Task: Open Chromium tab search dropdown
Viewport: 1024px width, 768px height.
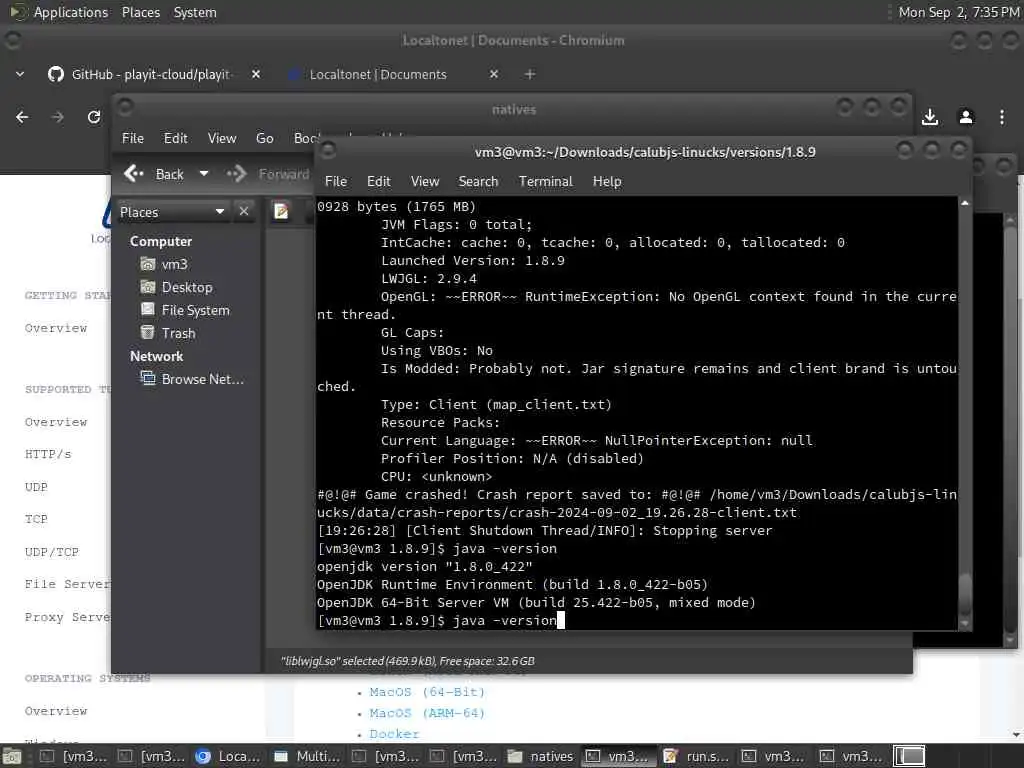Action: point(20,74)
